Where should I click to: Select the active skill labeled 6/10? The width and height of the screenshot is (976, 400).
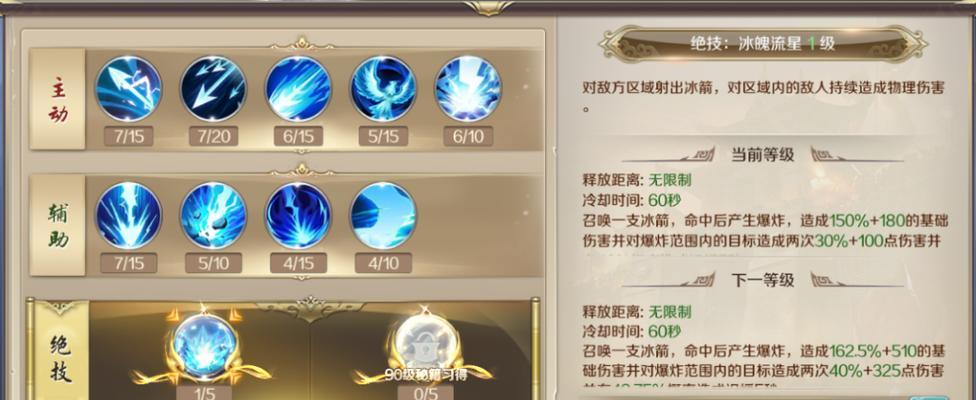[x=468, y=88]
